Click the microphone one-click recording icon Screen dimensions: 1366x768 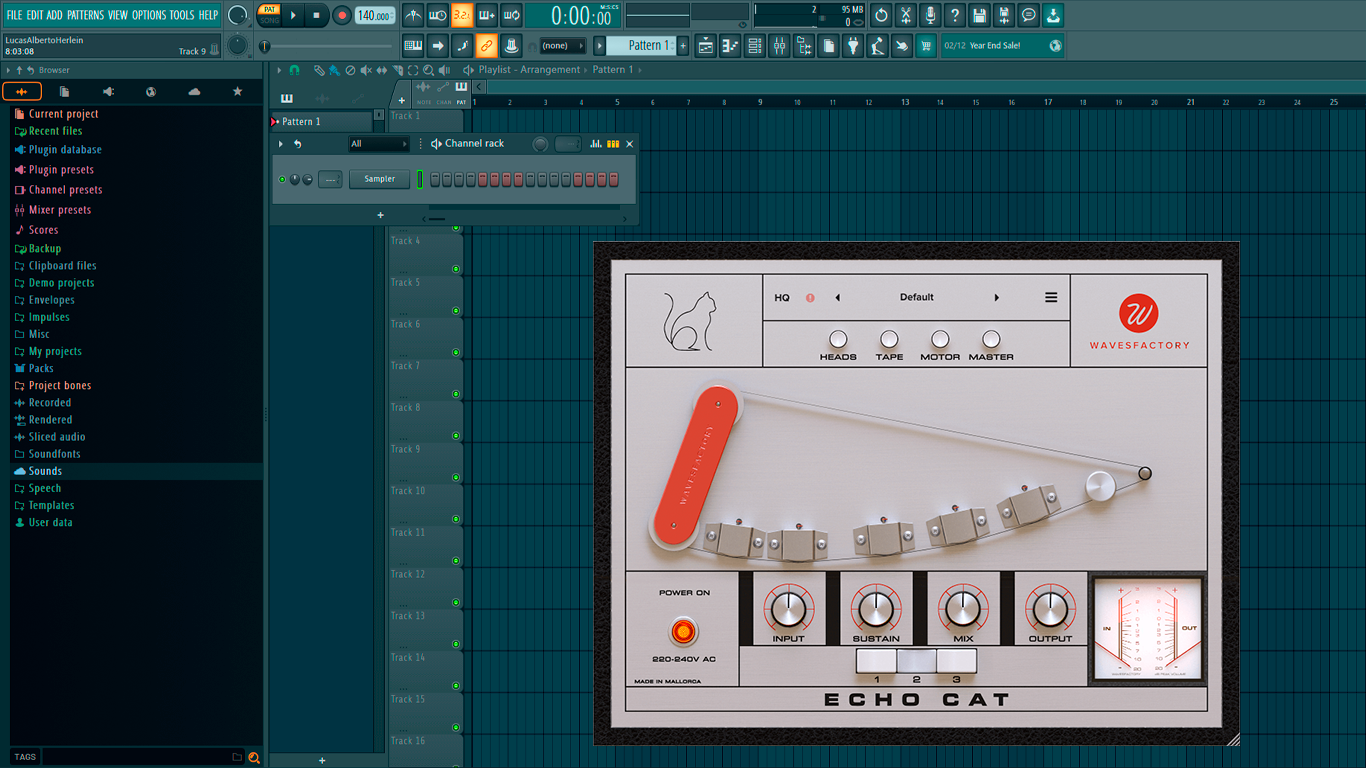click(x=930, y=15)
